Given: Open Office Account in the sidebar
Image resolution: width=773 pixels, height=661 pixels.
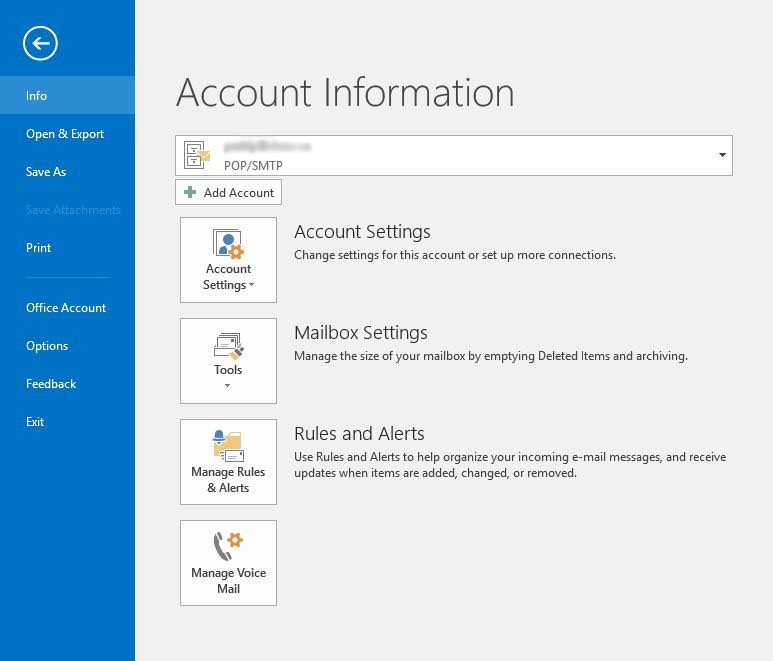Looking at the screenshot, I should (x=66, y=308).
